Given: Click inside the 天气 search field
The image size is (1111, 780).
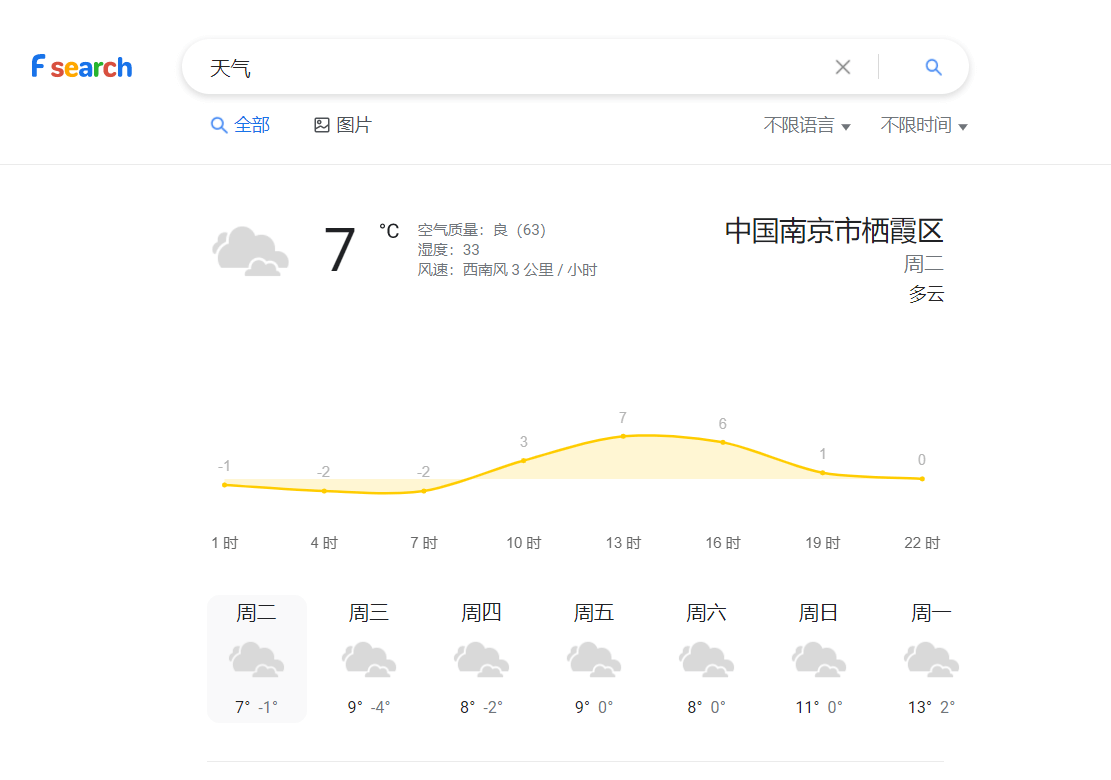Looking at the screenshot, I should tap(500, 68).
